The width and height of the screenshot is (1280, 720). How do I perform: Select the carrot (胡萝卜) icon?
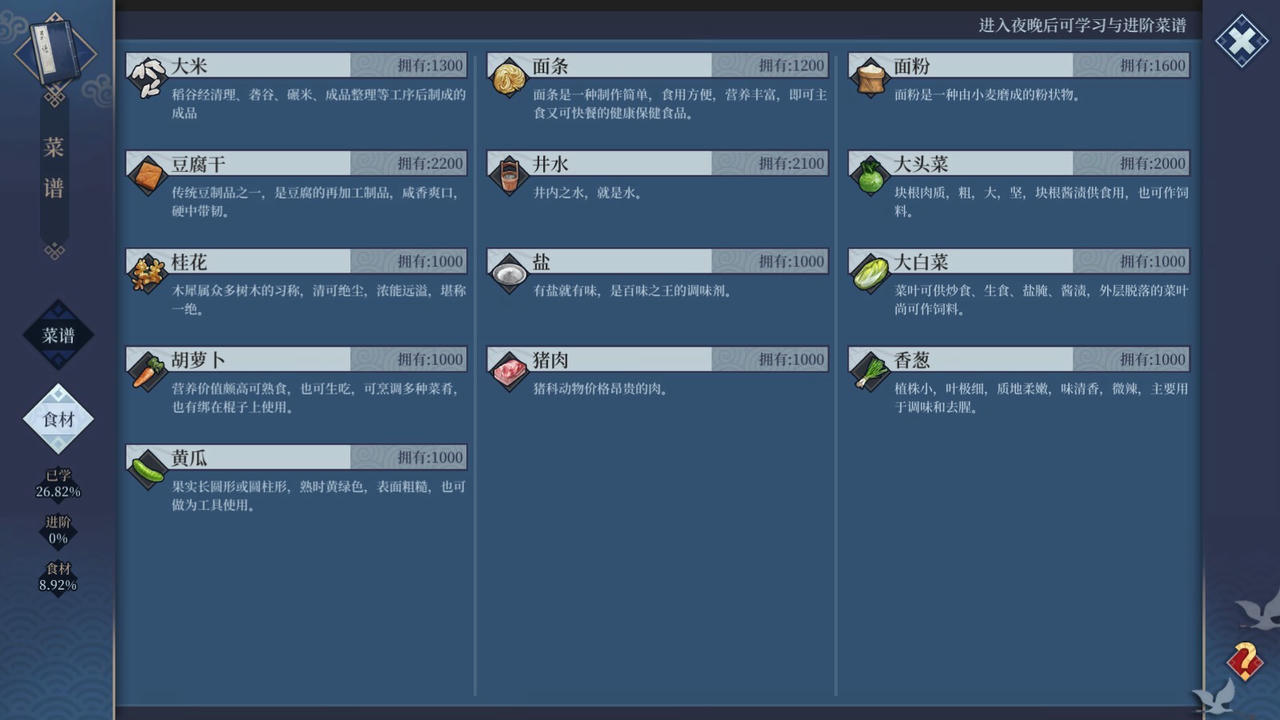click(x=148, y=371)
